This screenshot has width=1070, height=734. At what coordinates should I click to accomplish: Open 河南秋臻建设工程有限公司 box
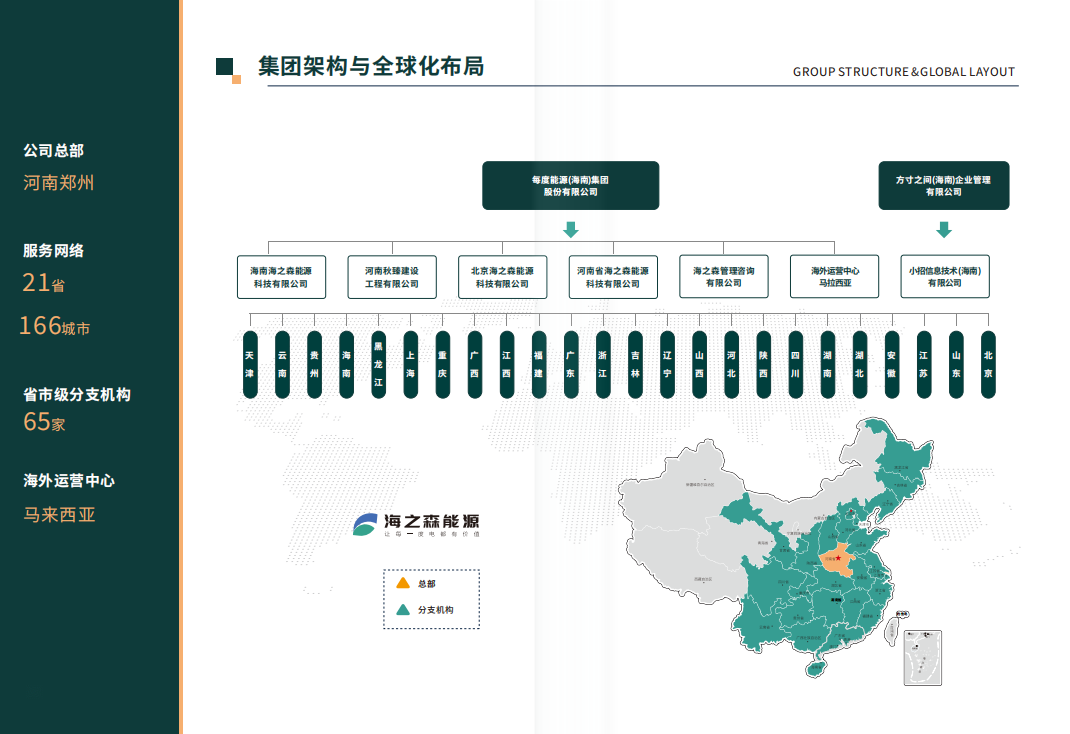point(392,277)
